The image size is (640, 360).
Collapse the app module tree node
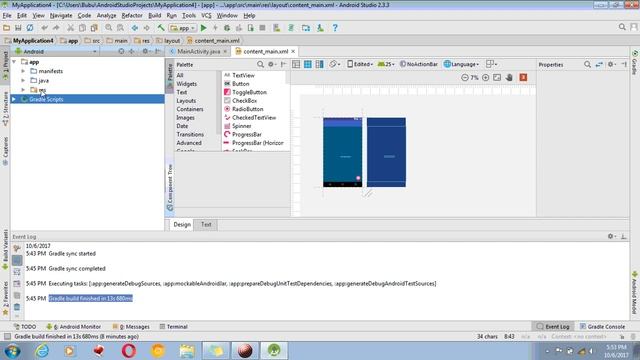click(x=14, y=62)
